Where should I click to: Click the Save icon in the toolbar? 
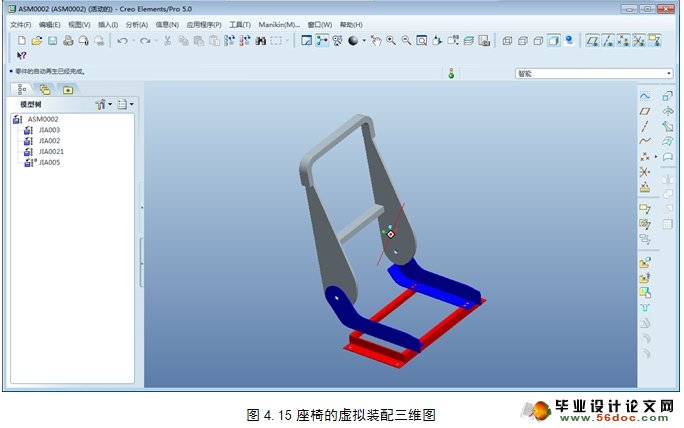[x=52, y=41]
